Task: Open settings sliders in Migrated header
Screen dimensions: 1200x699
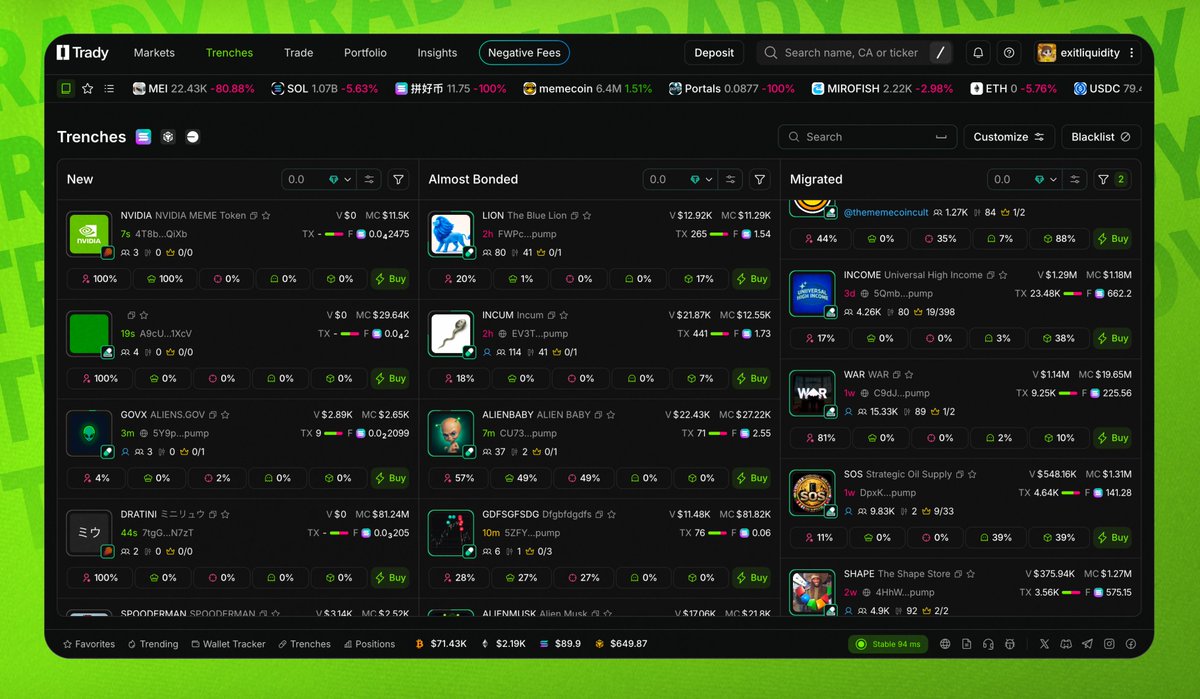Action: pyautogui.click(x=1074, y=179)
